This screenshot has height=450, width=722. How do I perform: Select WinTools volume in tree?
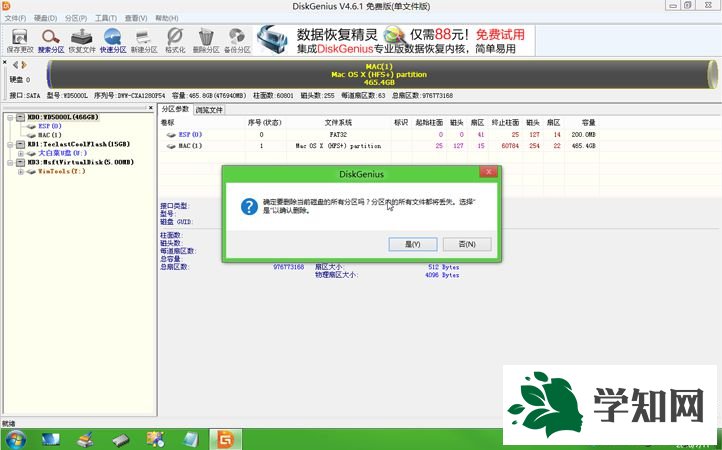point(61,171)
